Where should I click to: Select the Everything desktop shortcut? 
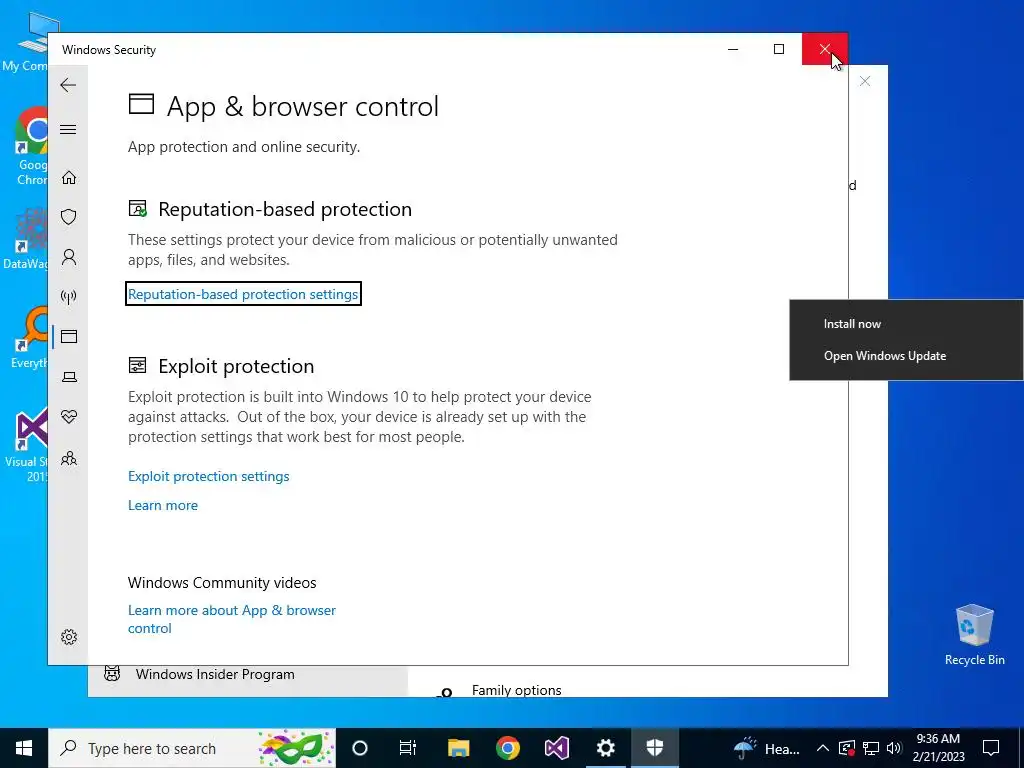(x=29, y=338)
